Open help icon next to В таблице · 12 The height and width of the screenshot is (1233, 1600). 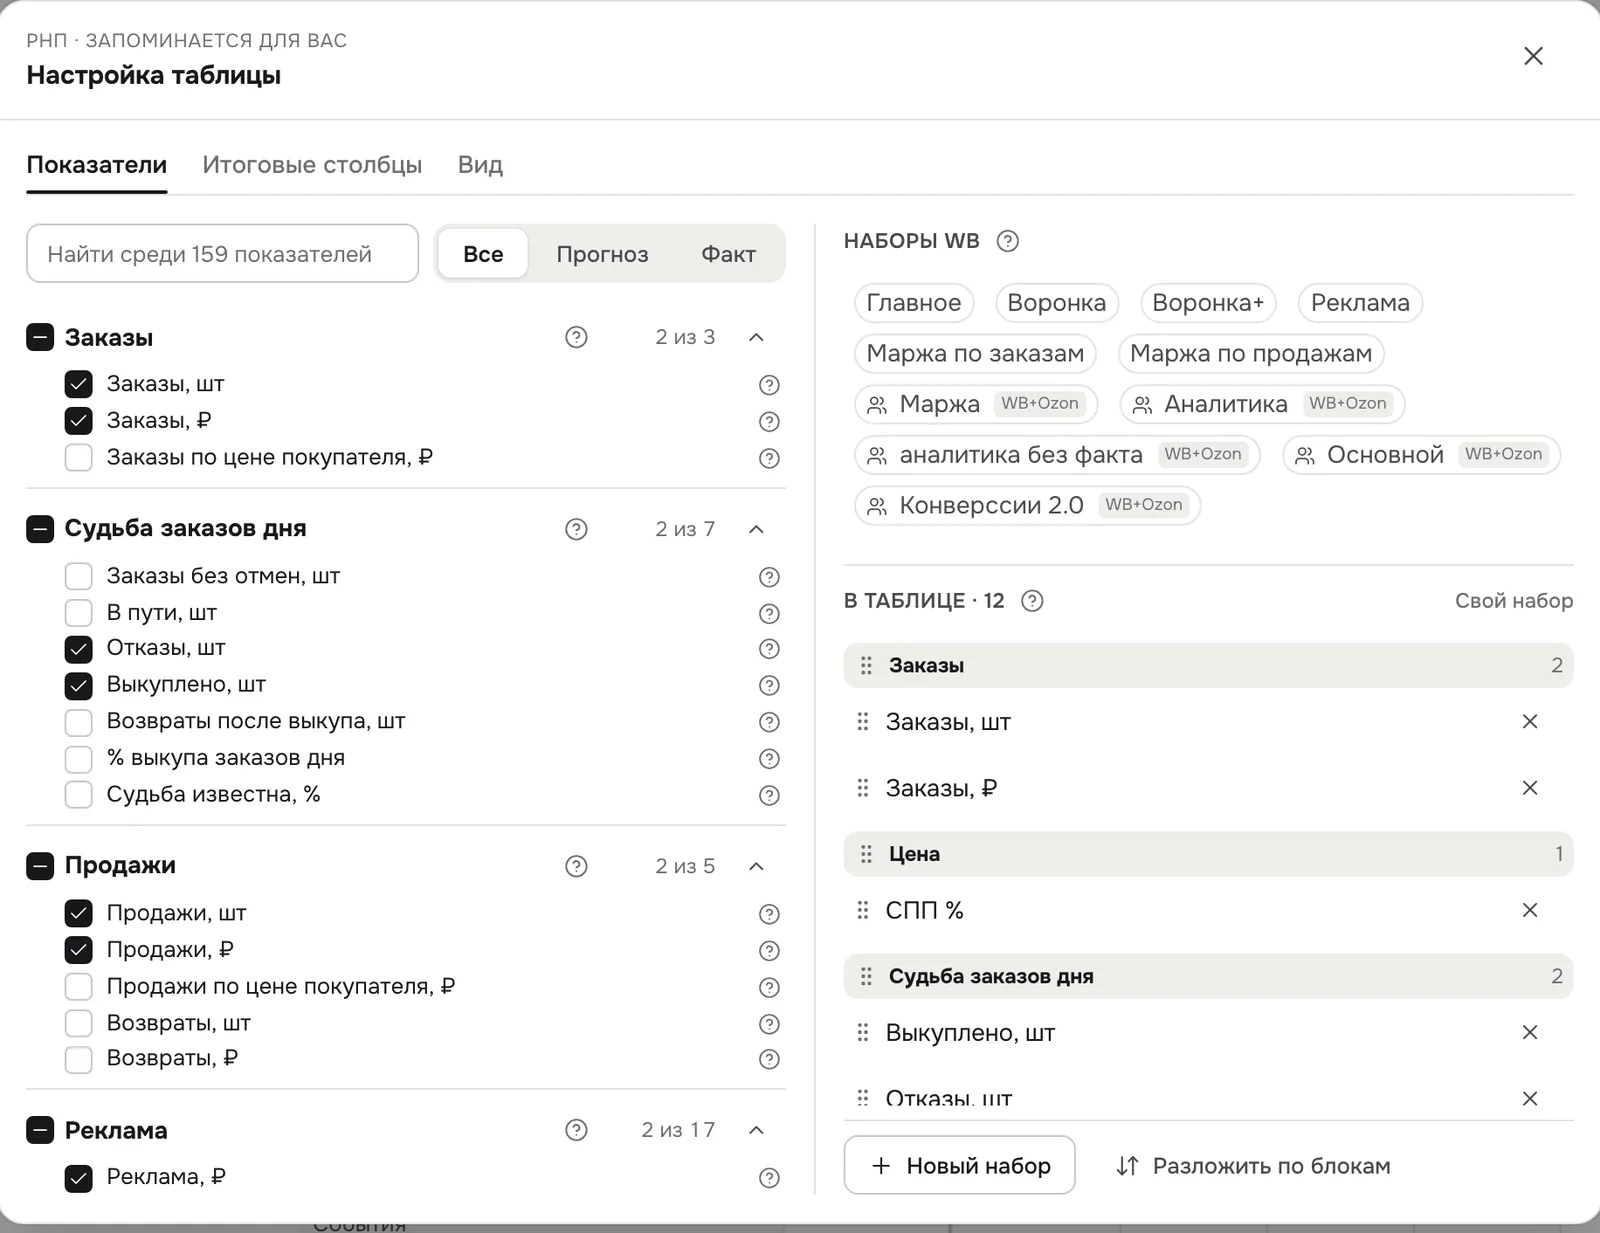[1032, 601]
